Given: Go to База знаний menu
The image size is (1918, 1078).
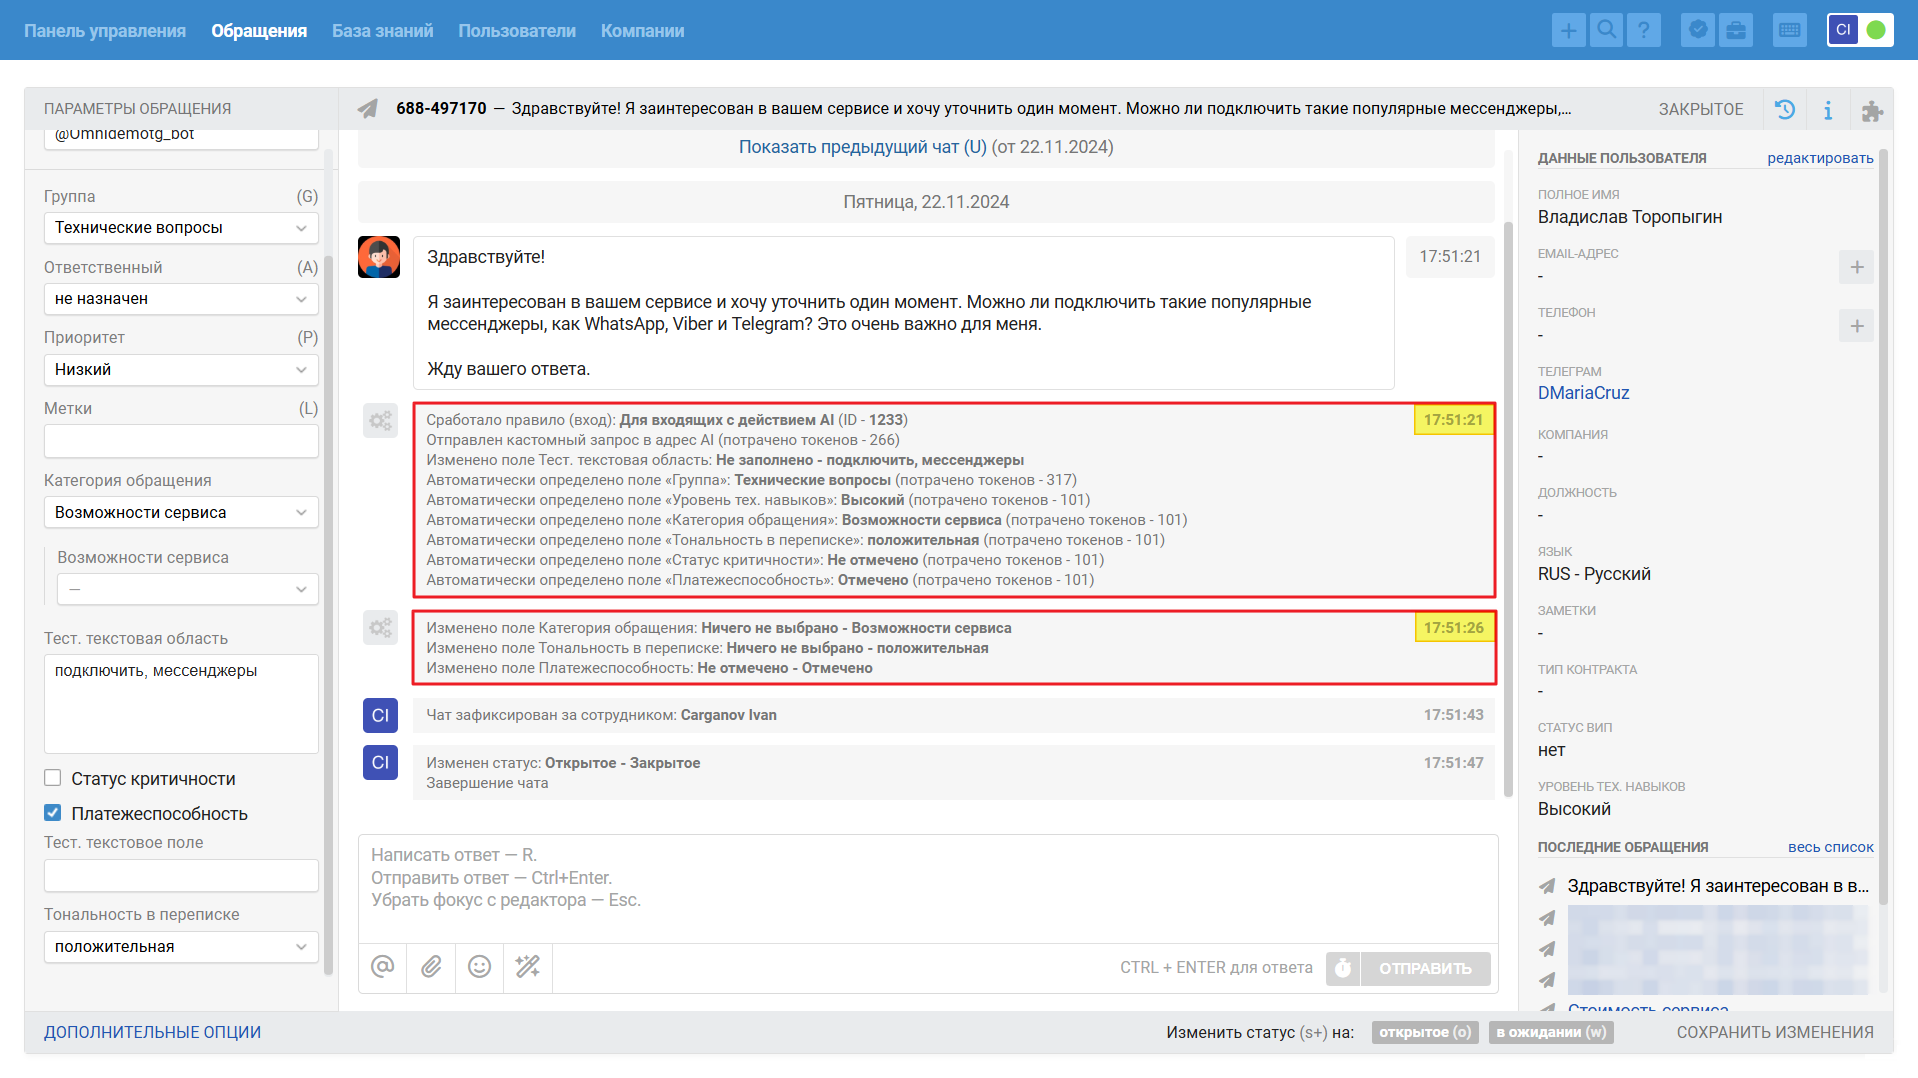Looking at the screenshot, I should coord(382,31).
